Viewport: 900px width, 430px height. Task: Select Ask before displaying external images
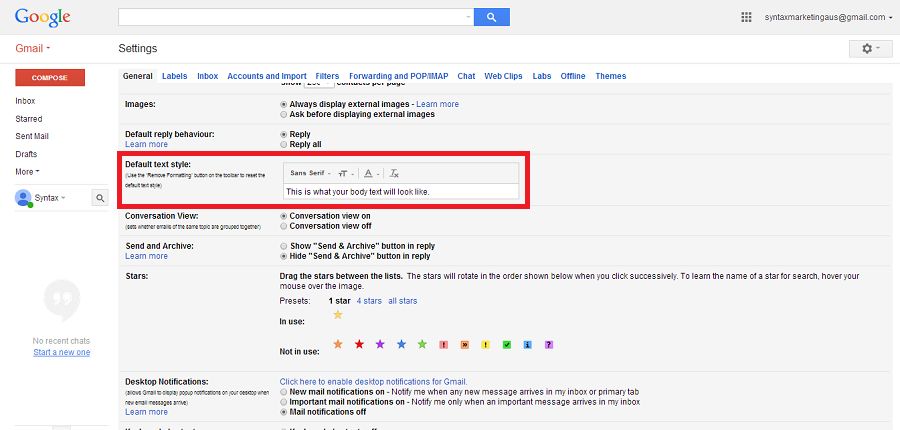(x=284, y=114)
